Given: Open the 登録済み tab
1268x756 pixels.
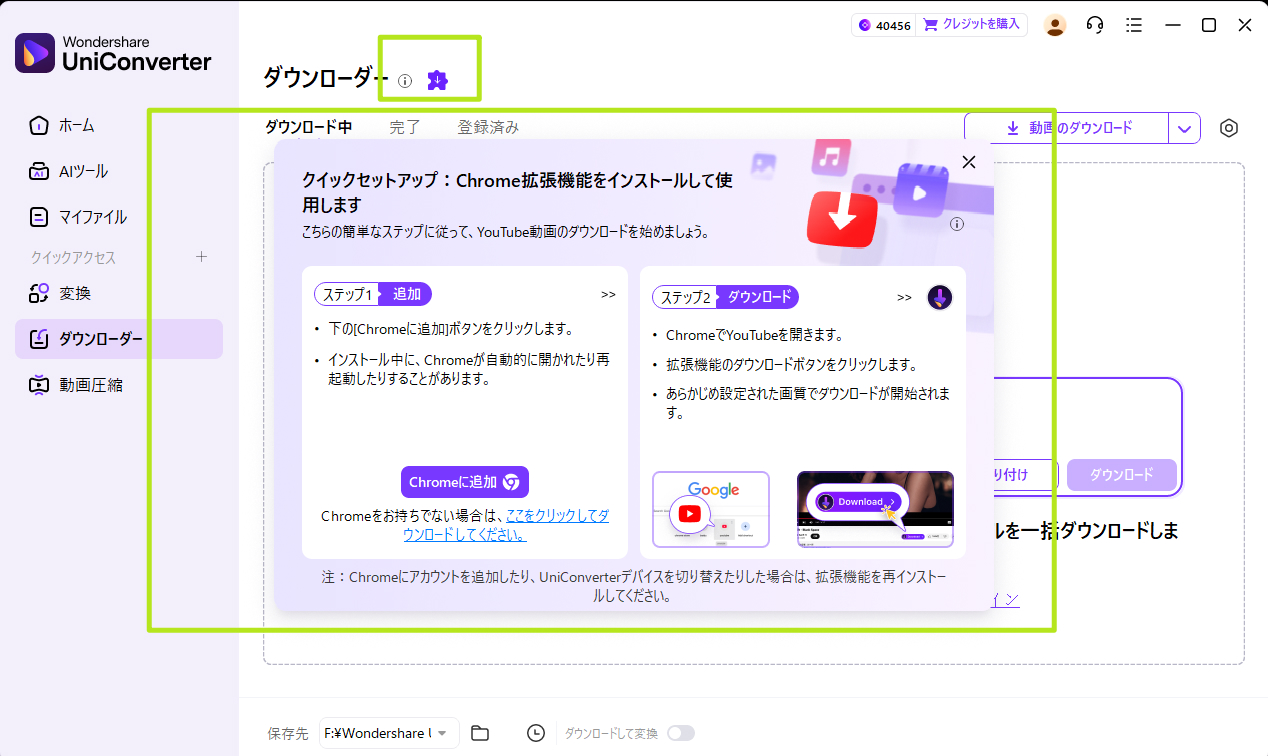Looking at the screenshot, I should click(x=488, y=127).
